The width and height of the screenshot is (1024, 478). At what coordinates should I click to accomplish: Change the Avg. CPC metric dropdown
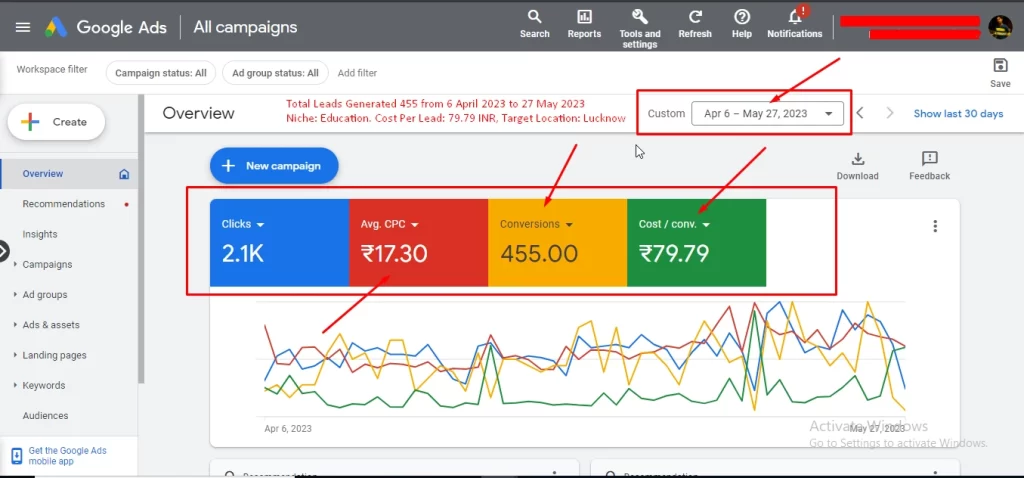click(x=390, y=224)
